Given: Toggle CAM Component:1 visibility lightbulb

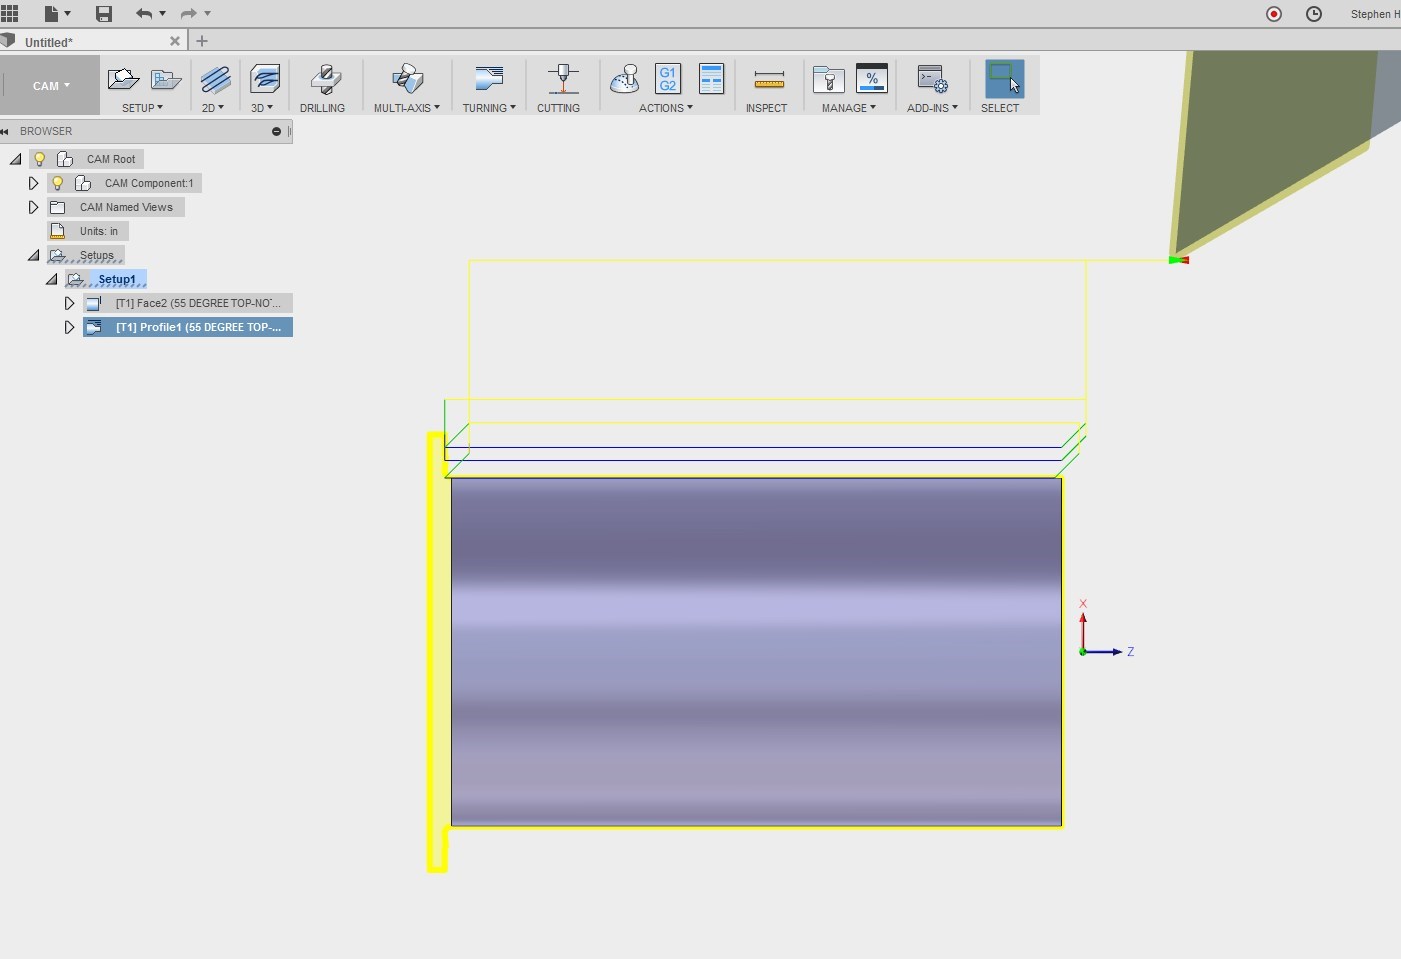Looking at the screenshot, I should pyautogui.click(x=58, y=183).
